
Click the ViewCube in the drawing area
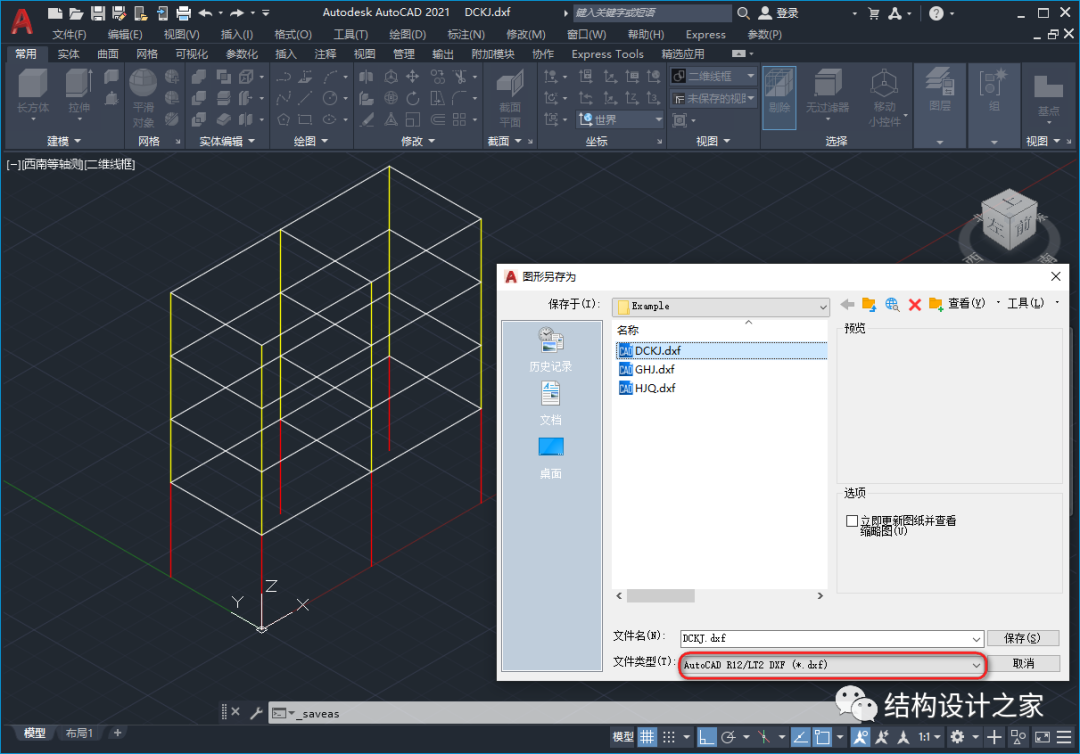coord(1009,222)
